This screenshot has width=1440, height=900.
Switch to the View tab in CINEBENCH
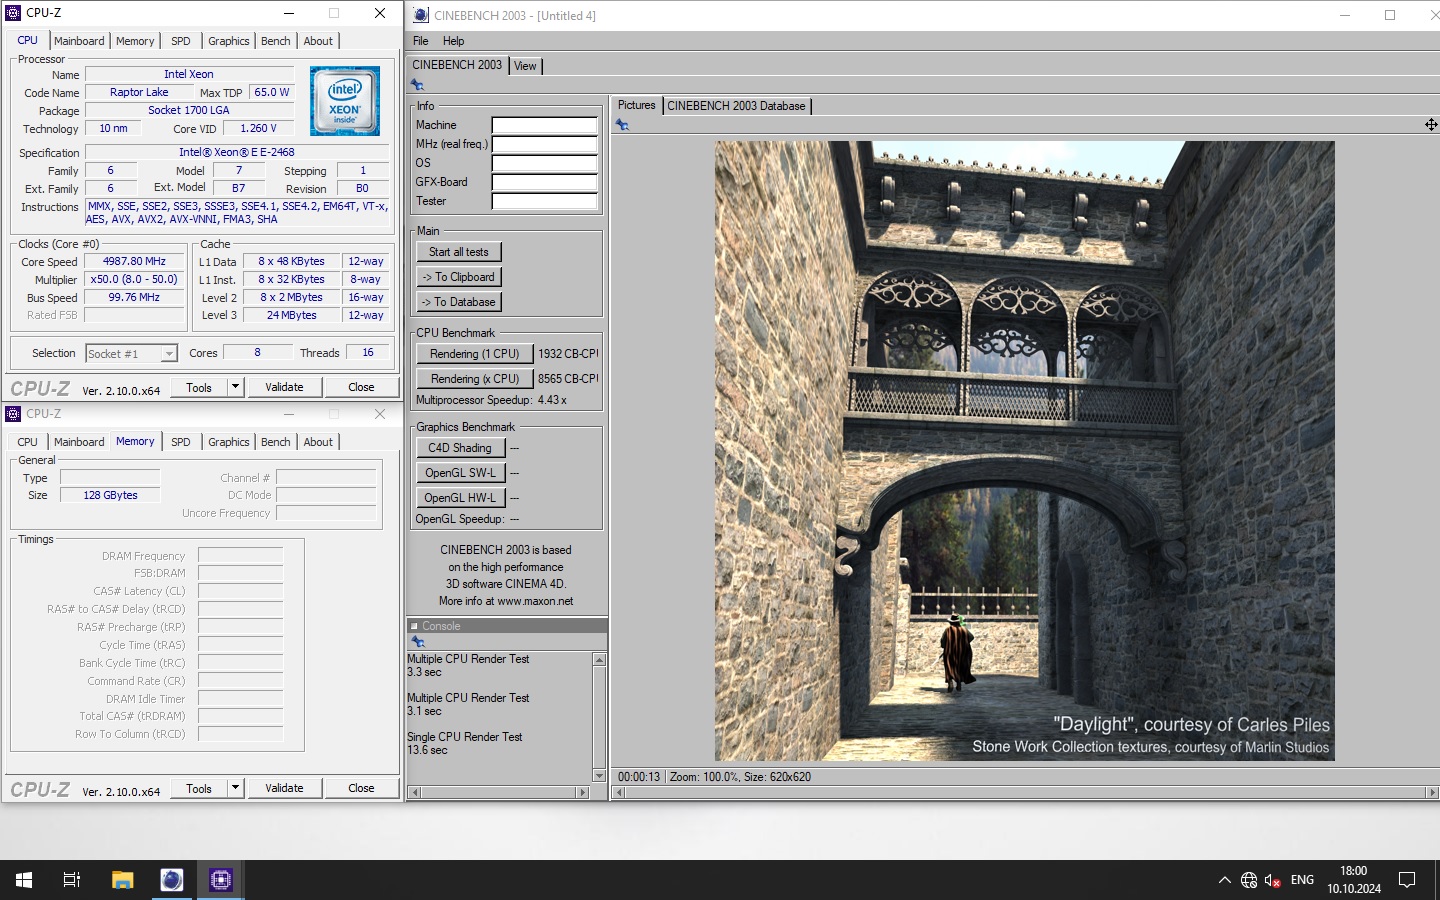pos(525,66)
